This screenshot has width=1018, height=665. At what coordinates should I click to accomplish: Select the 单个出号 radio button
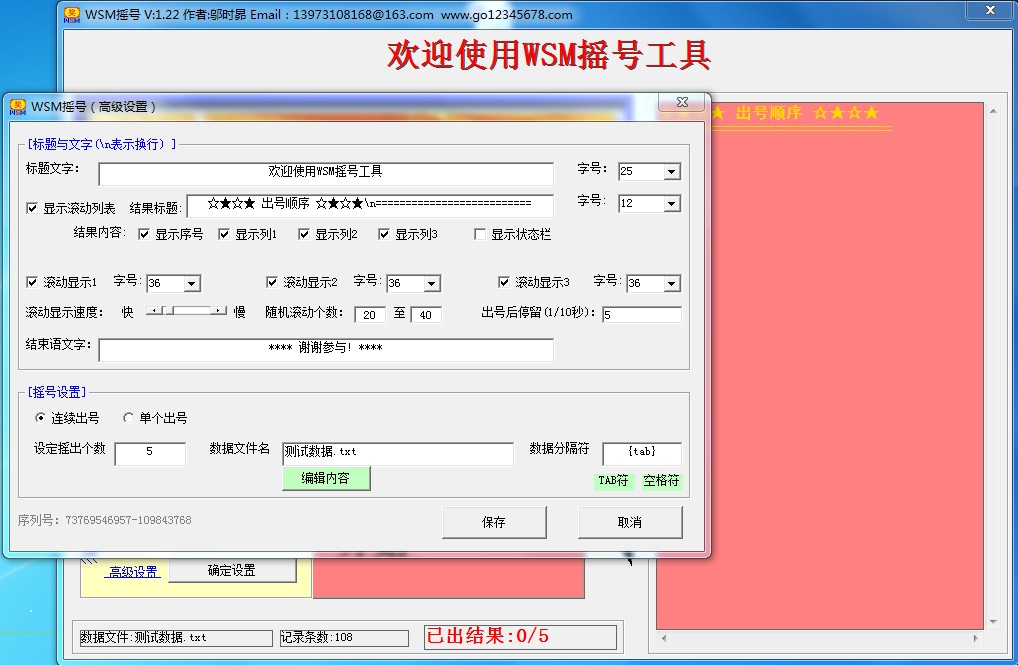coord(128,418)
